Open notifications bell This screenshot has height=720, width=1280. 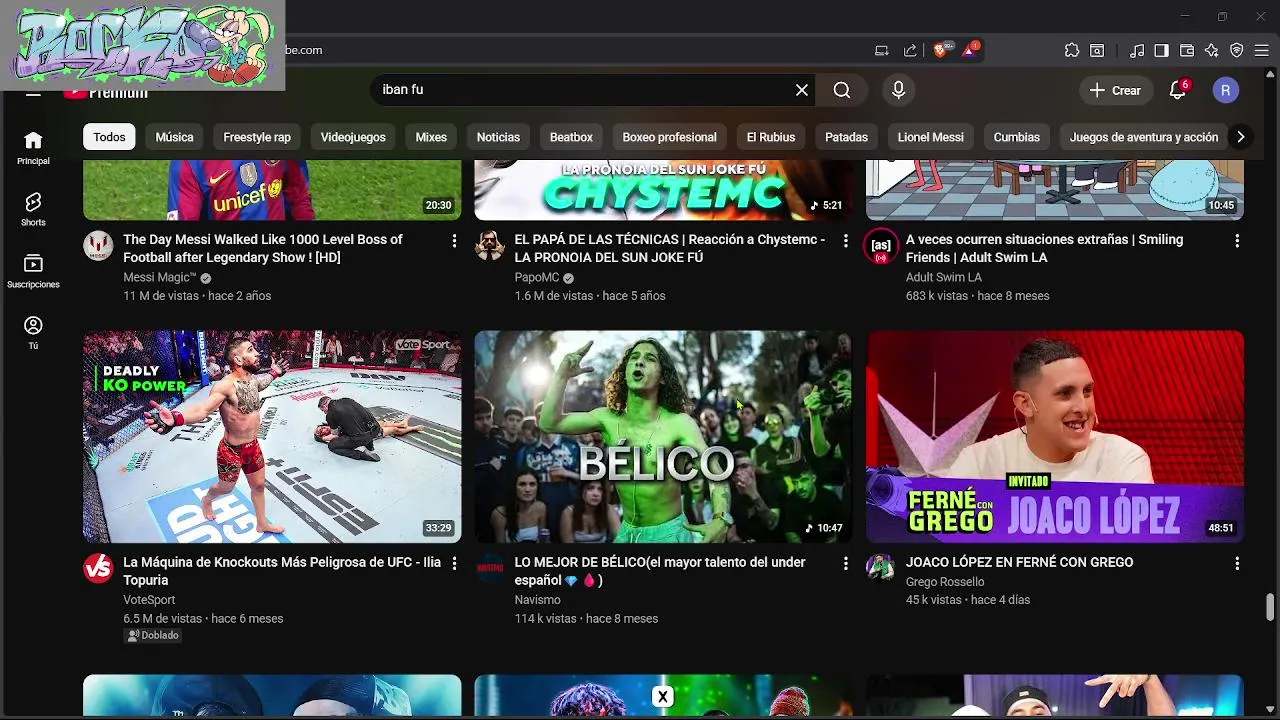click(1178, 90)
